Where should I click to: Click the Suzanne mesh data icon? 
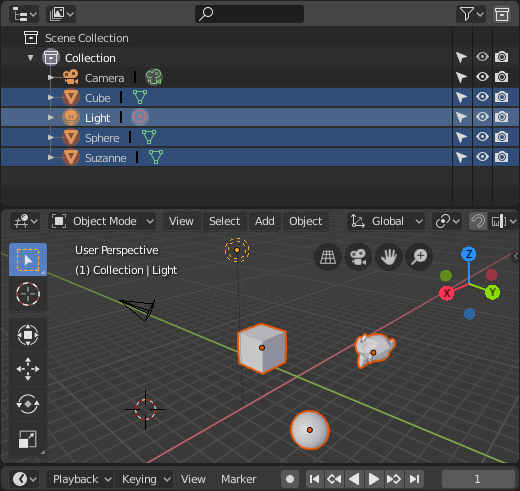[156, 157]
